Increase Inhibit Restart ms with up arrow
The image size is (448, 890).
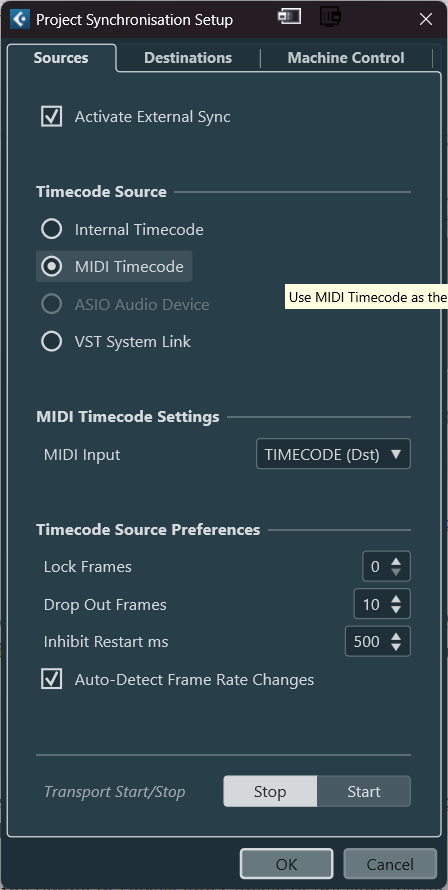pos(396,636)
